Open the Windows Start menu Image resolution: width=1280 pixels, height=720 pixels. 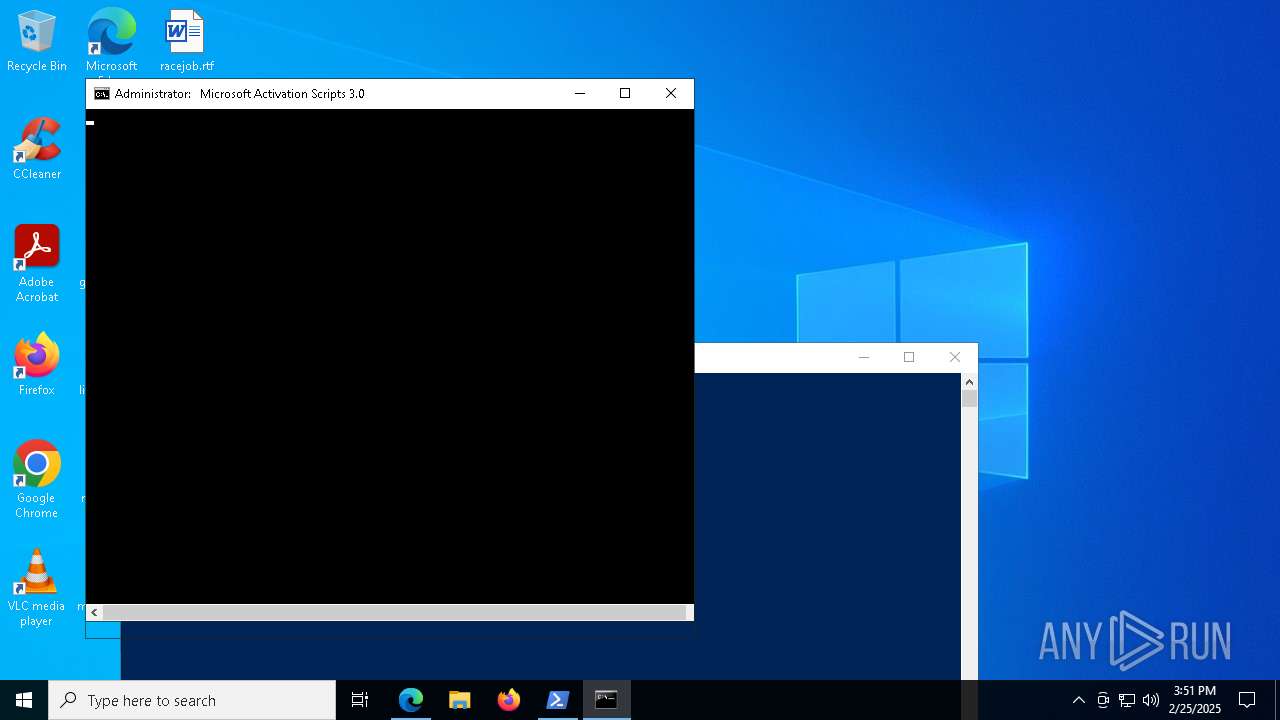click(x=24, y=700)
